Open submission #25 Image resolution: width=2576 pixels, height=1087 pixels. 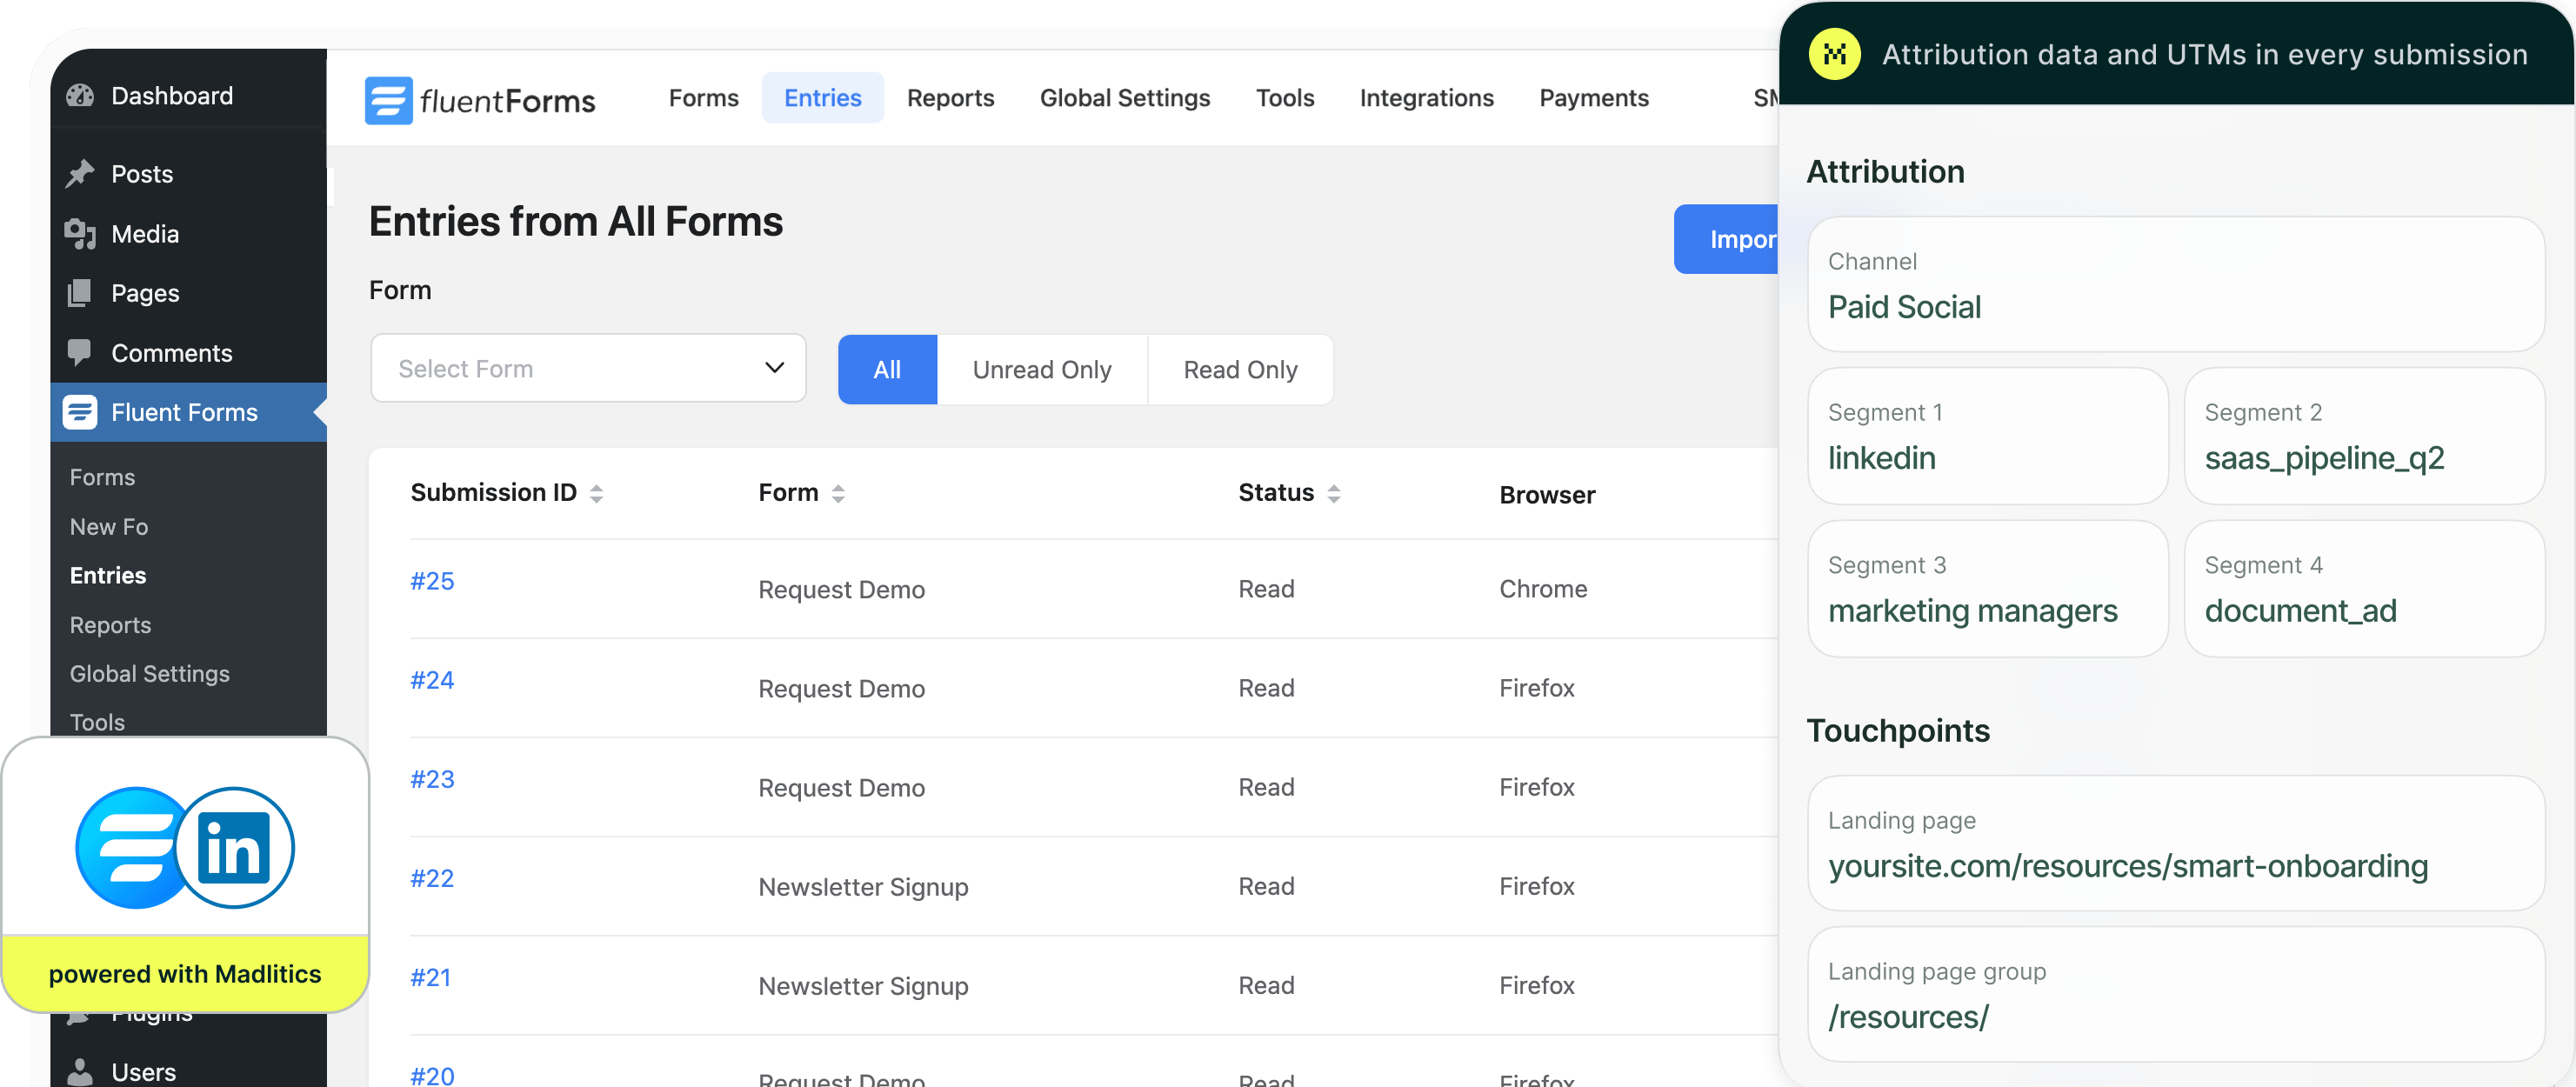432,581
